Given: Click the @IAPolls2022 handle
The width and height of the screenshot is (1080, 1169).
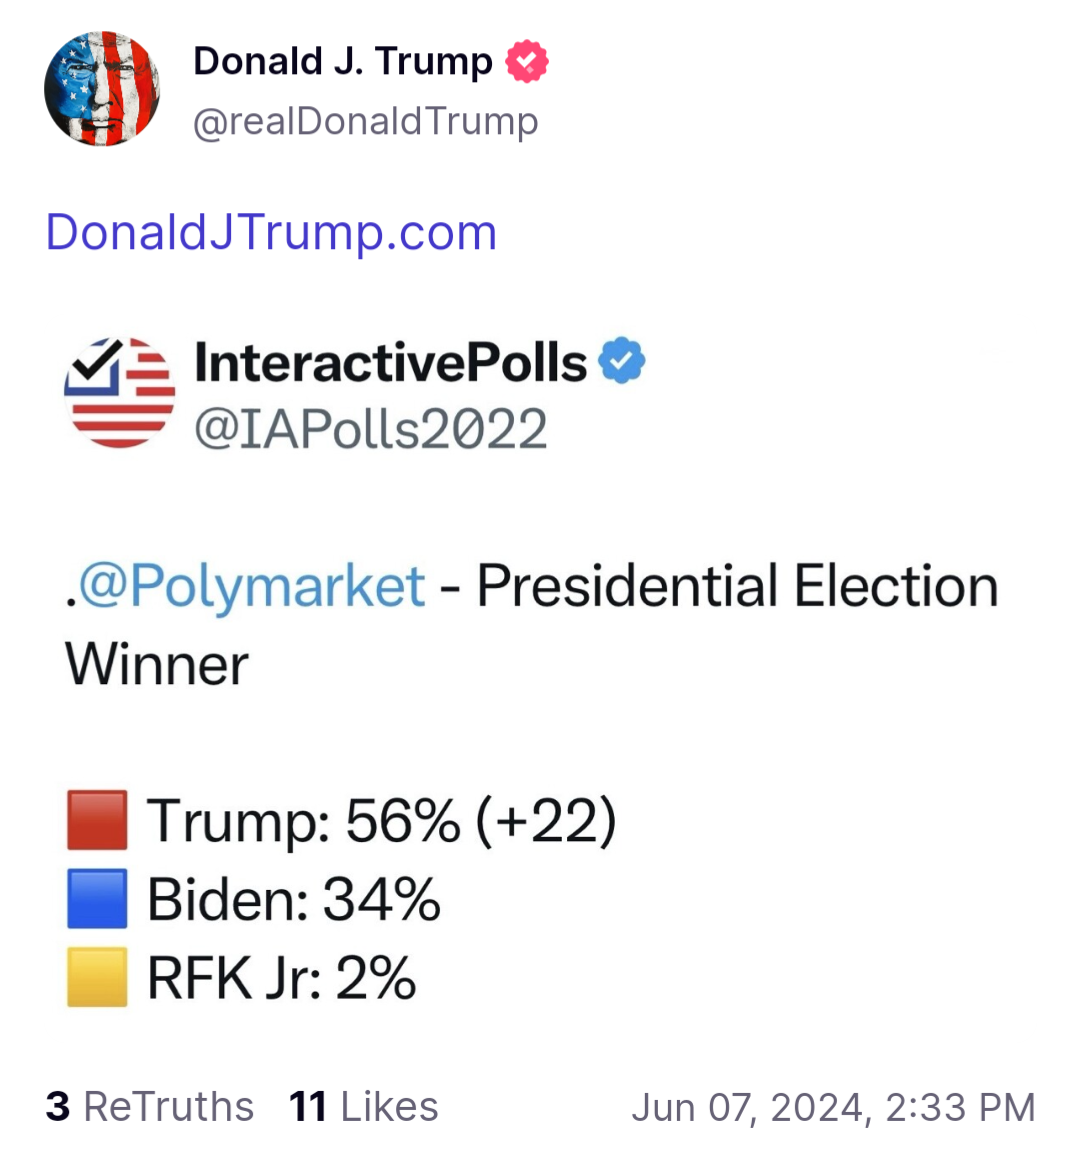Looking at the screenshot, I should [370, 429].
